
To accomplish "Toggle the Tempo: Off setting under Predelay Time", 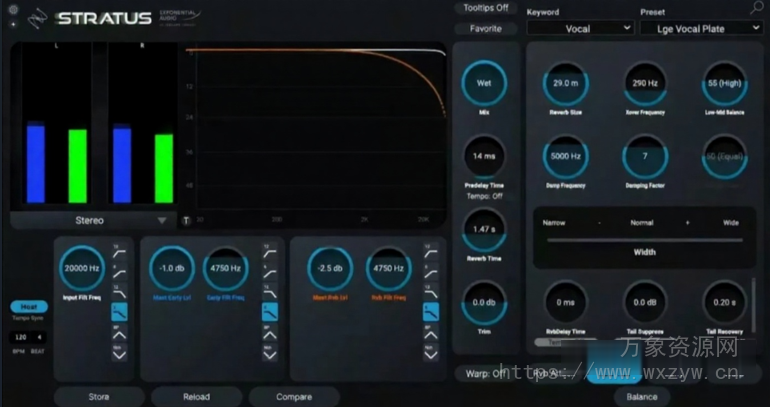I will click(484, 196).
